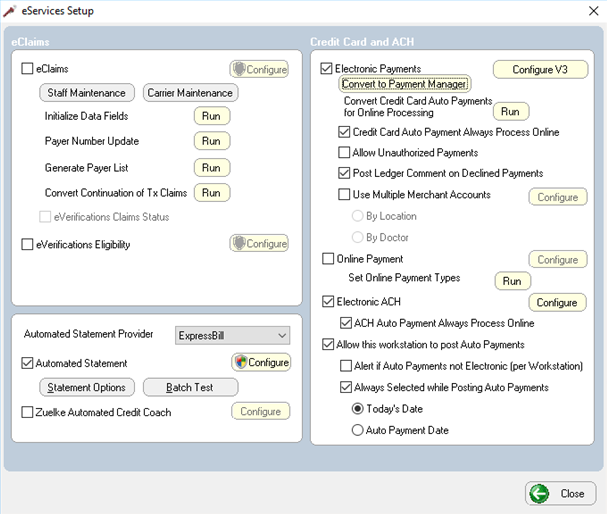Click the Configure button for Electronic ACH

click(557, 303)
